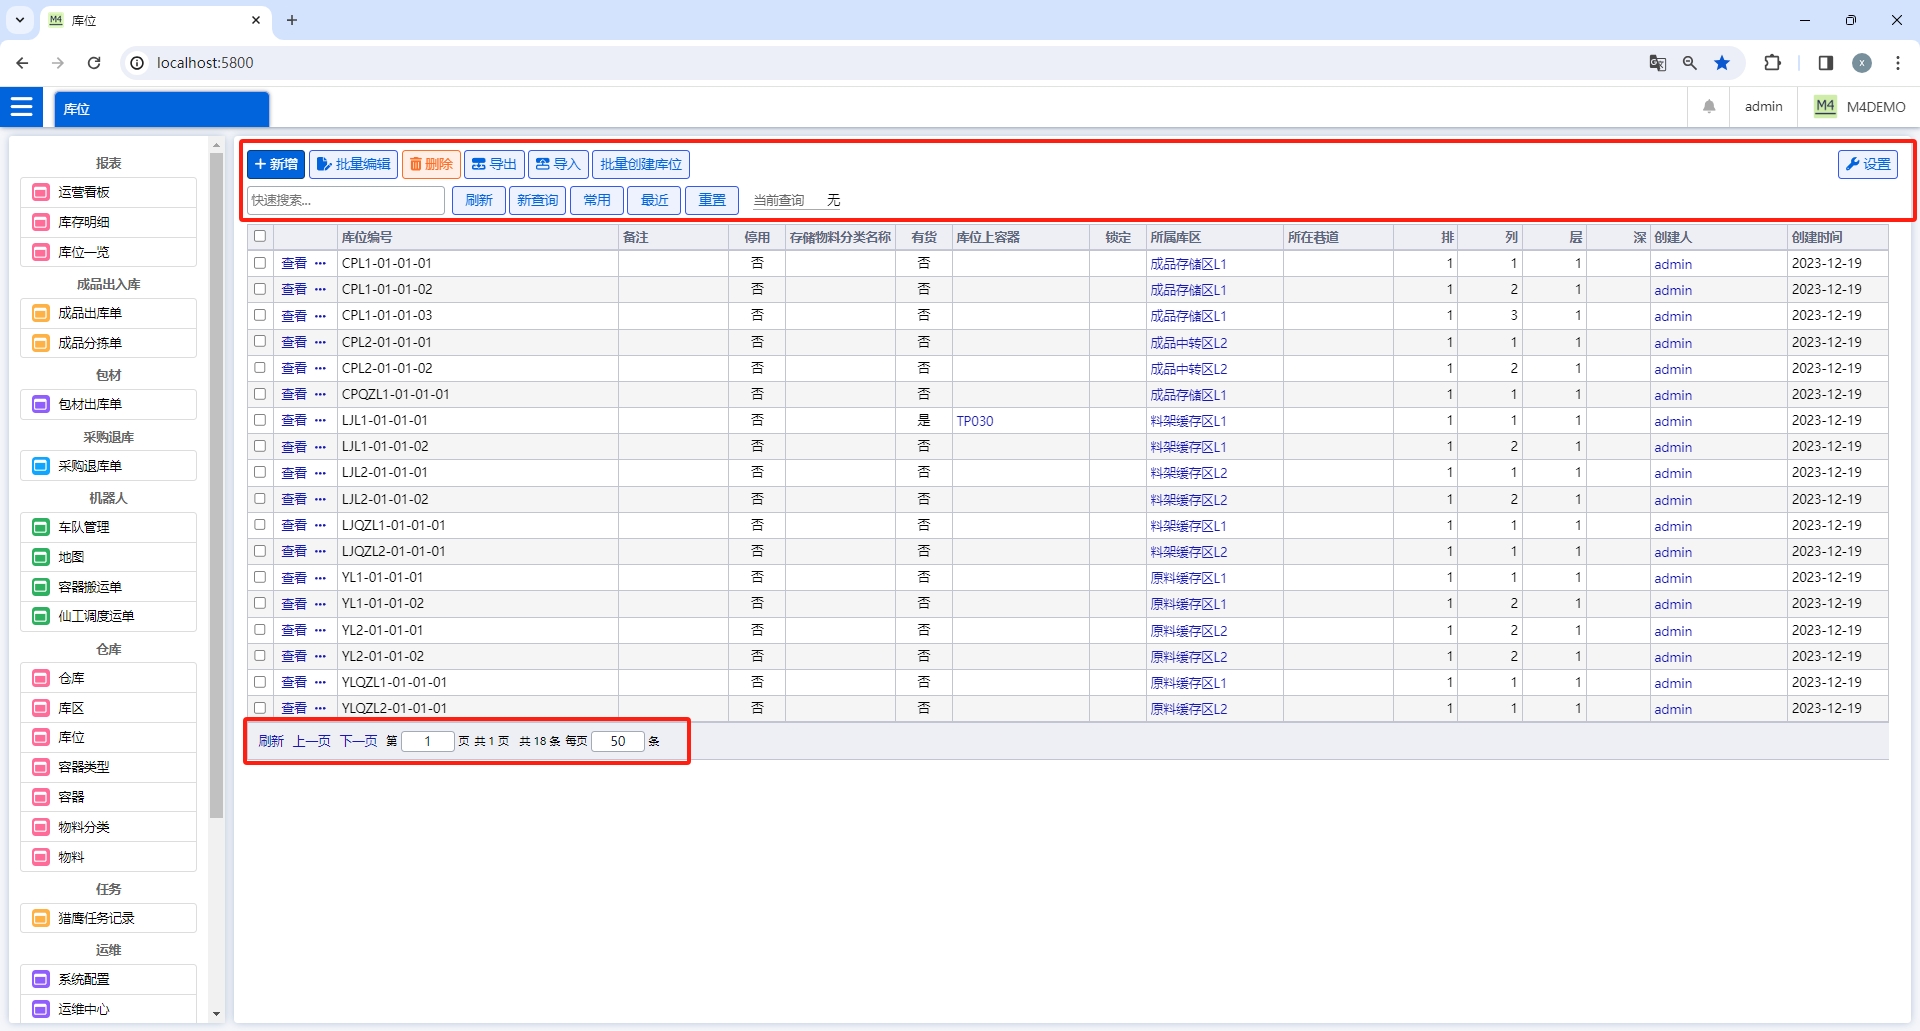Viewport: 1920px width, 1031px height.
Task: Click the notification bell icon
Action: (1709, 107)
